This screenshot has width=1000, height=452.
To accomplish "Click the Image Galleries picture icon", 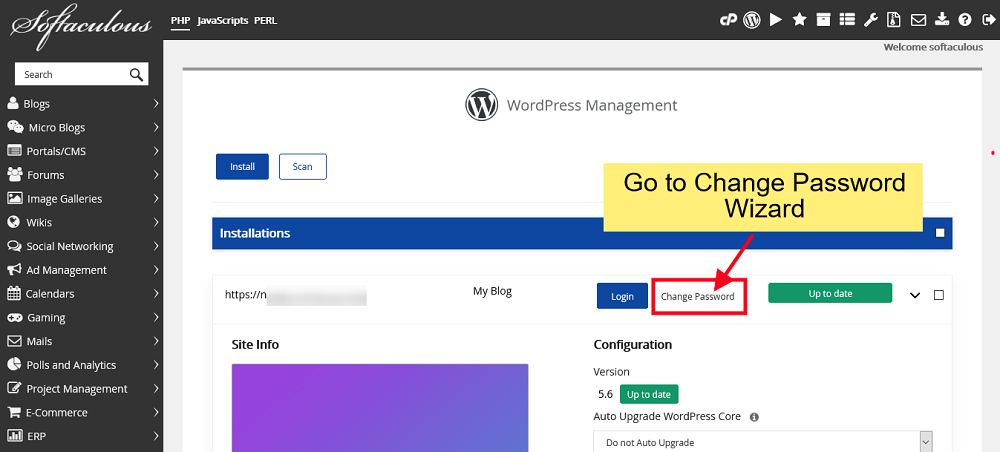I will coord(15,198).
